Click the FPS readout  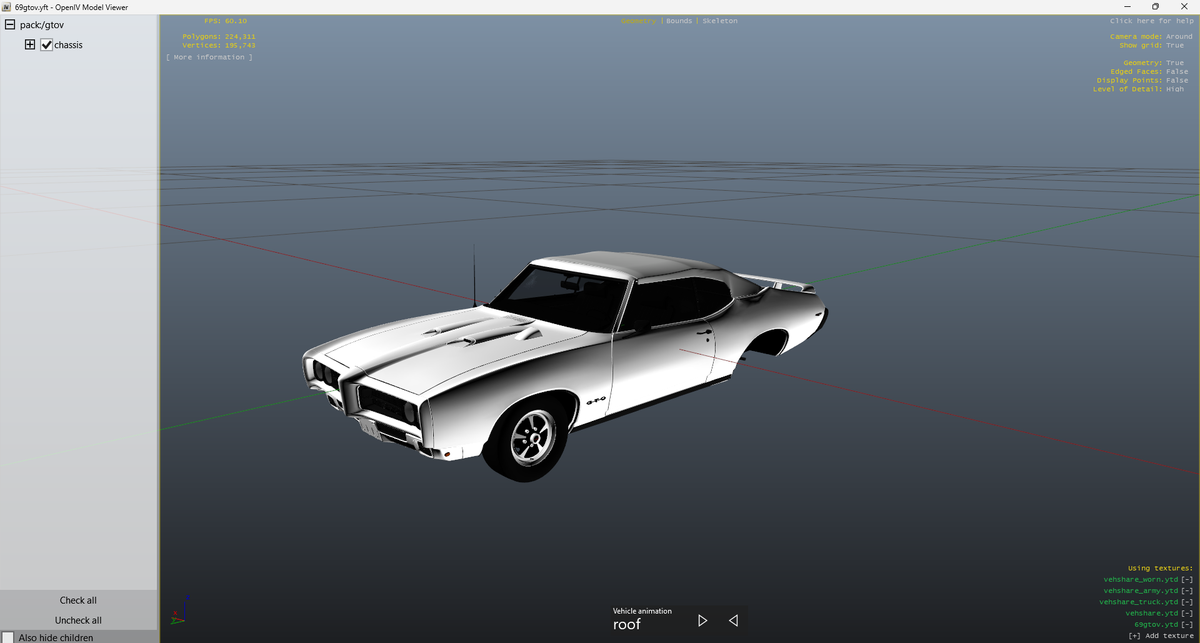[x=225, y=21]
